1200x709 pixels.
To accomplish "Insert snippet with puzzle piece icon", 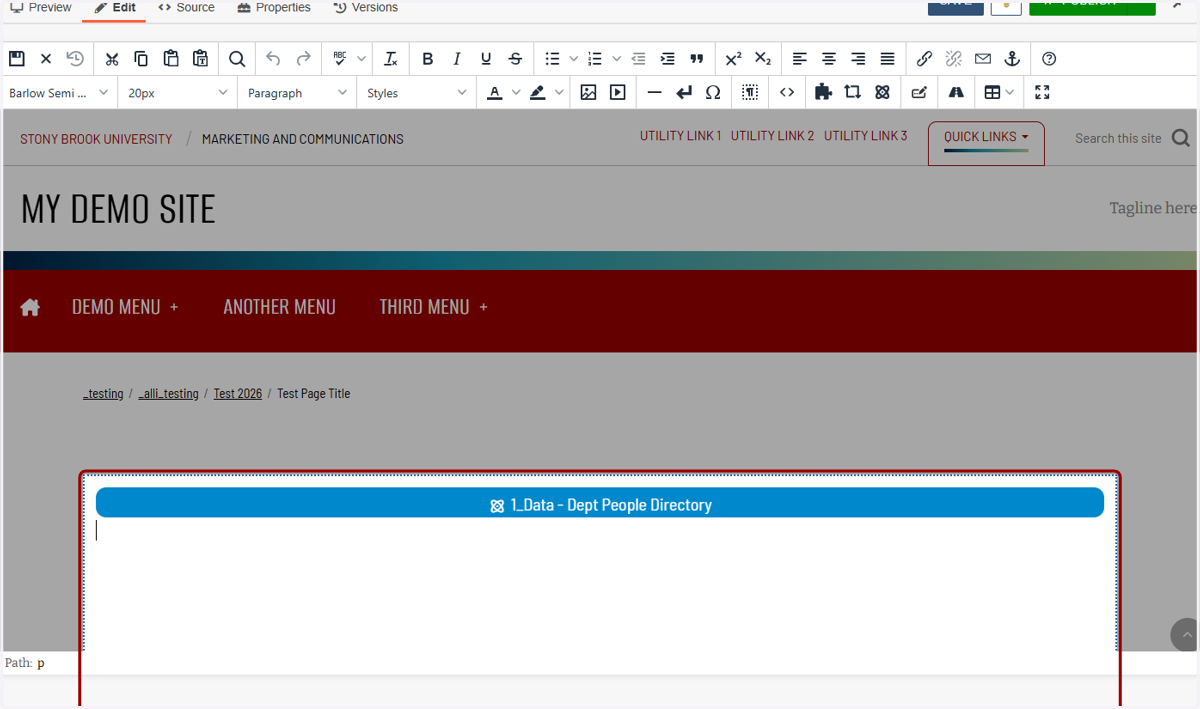I will 823,92.
